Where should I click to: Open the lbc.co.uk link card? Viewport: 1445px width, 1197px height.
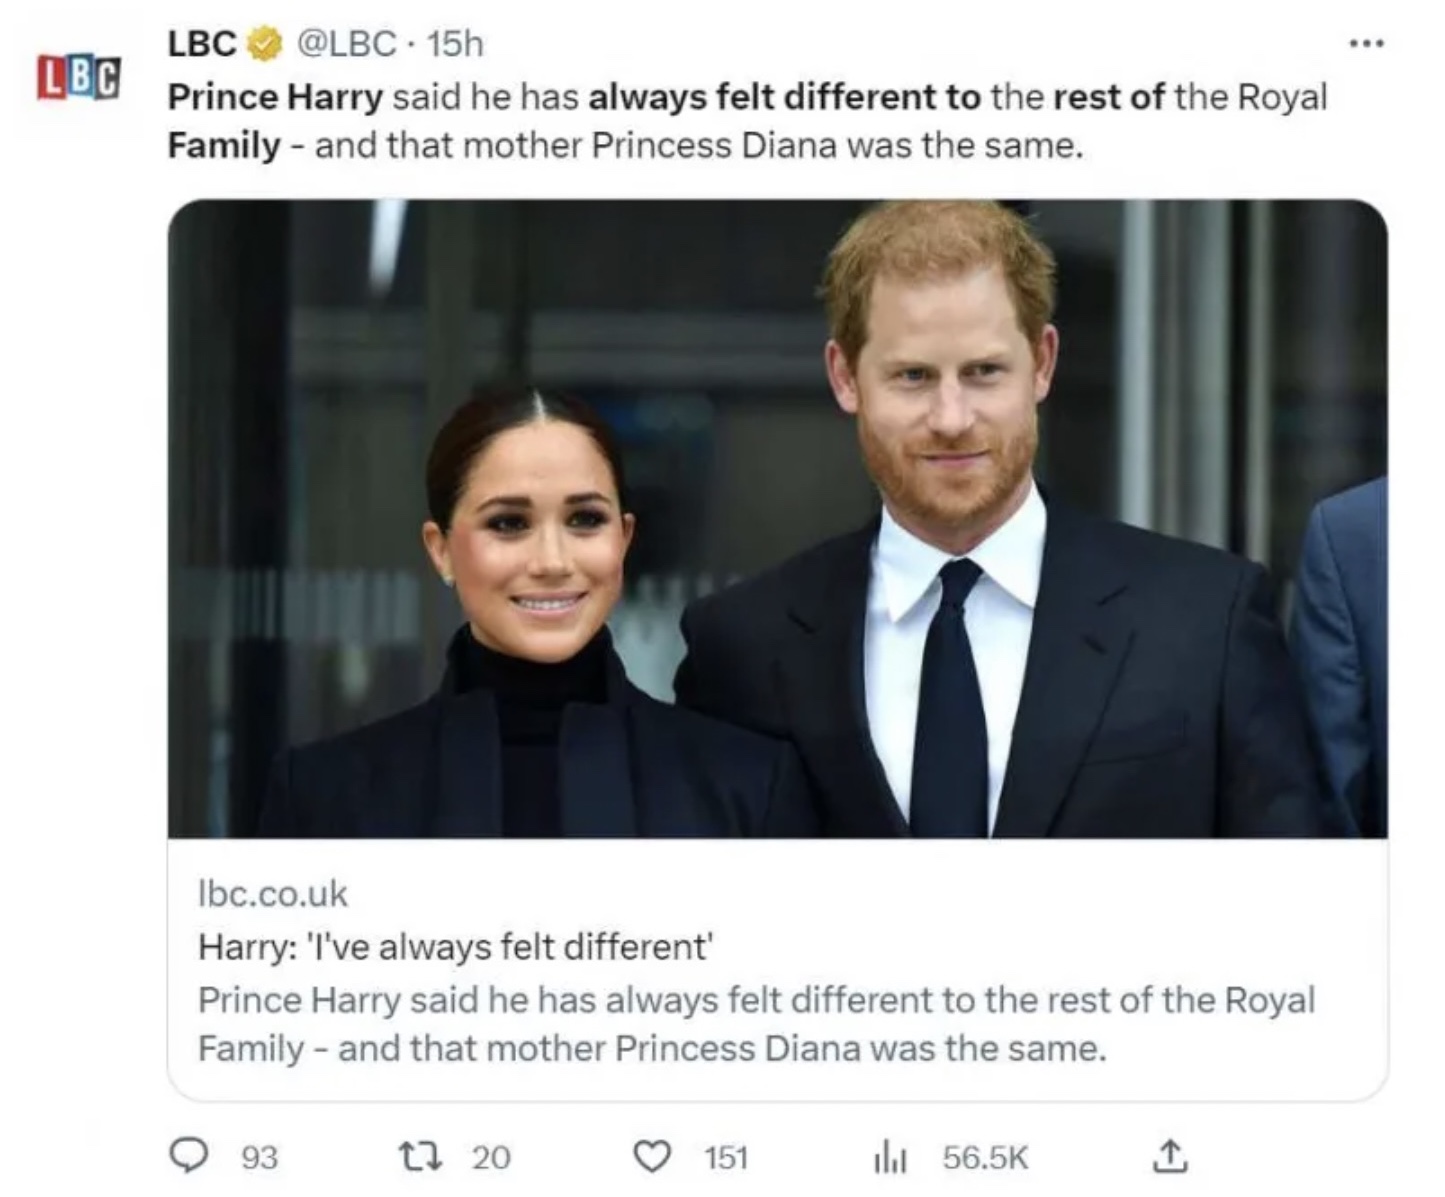(x=274, y=894)
